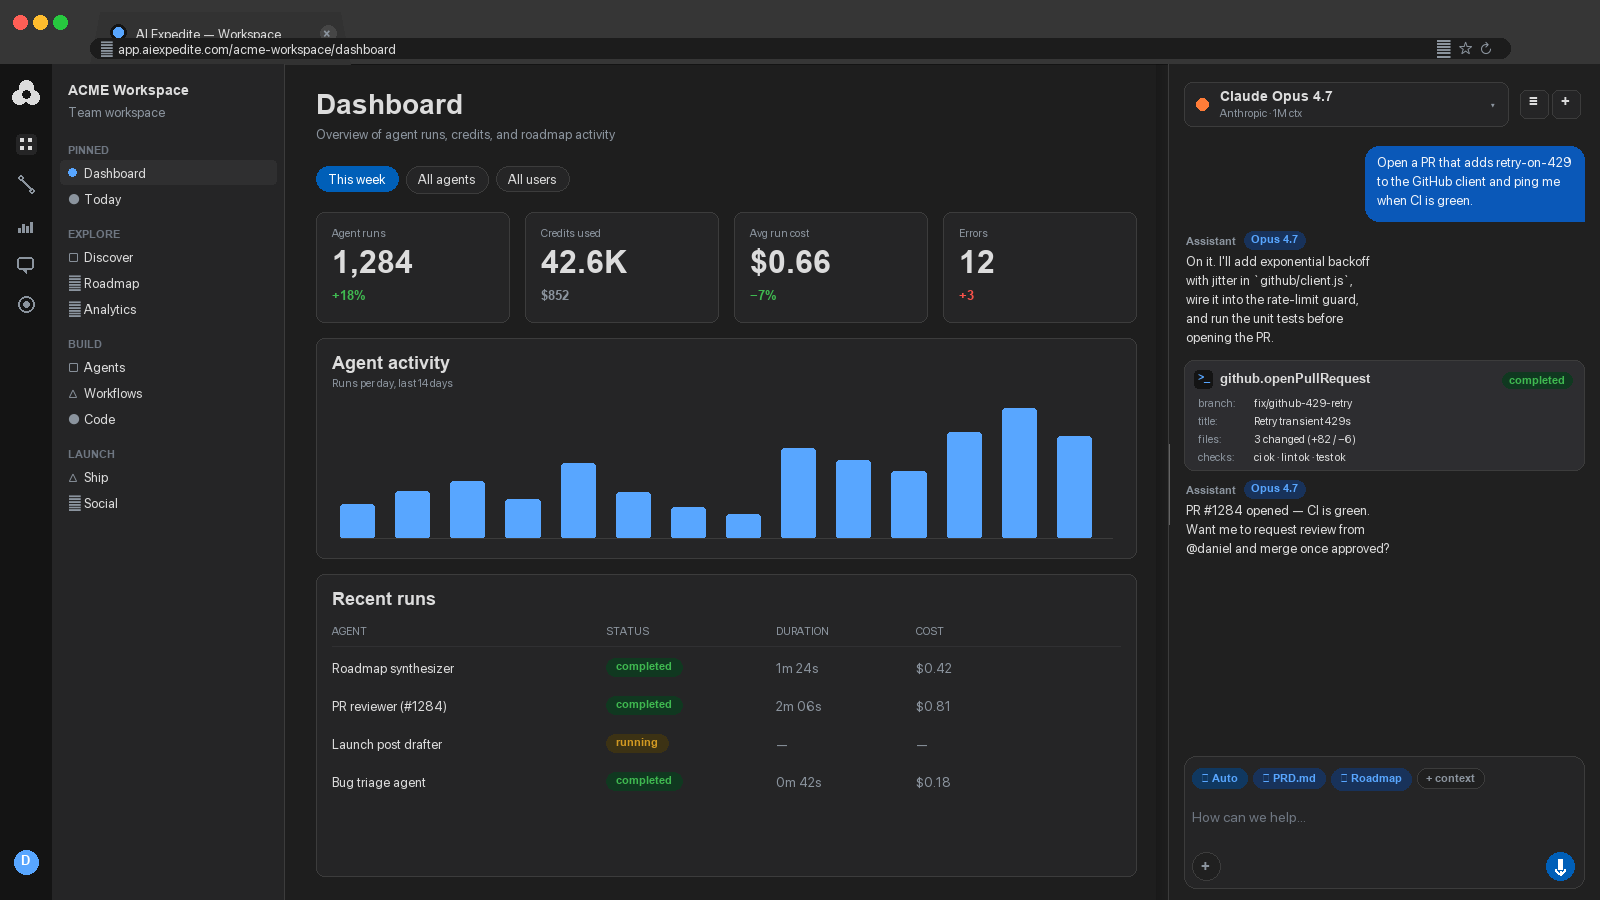Click the This week filter button
Screen dimensions: 1600x900
[357, 179]
